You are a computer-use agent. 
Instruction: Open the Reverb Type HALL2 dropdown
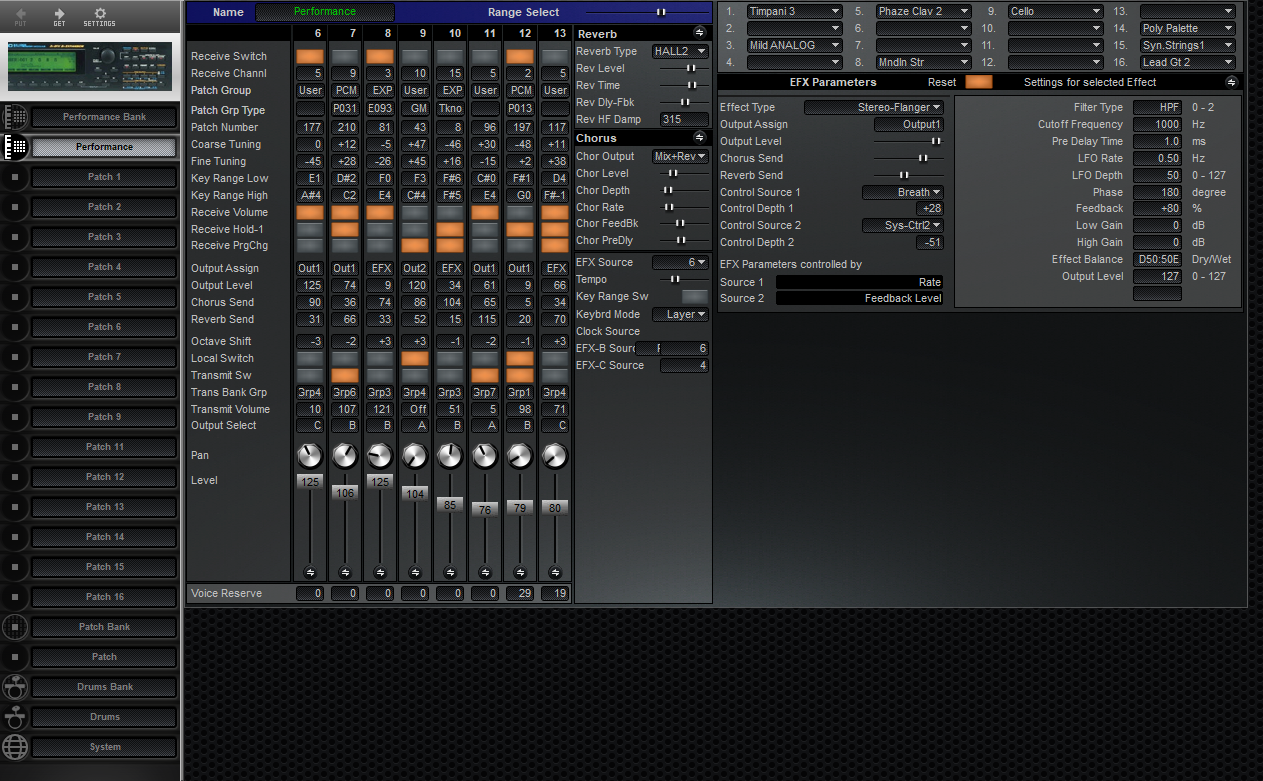680,51
